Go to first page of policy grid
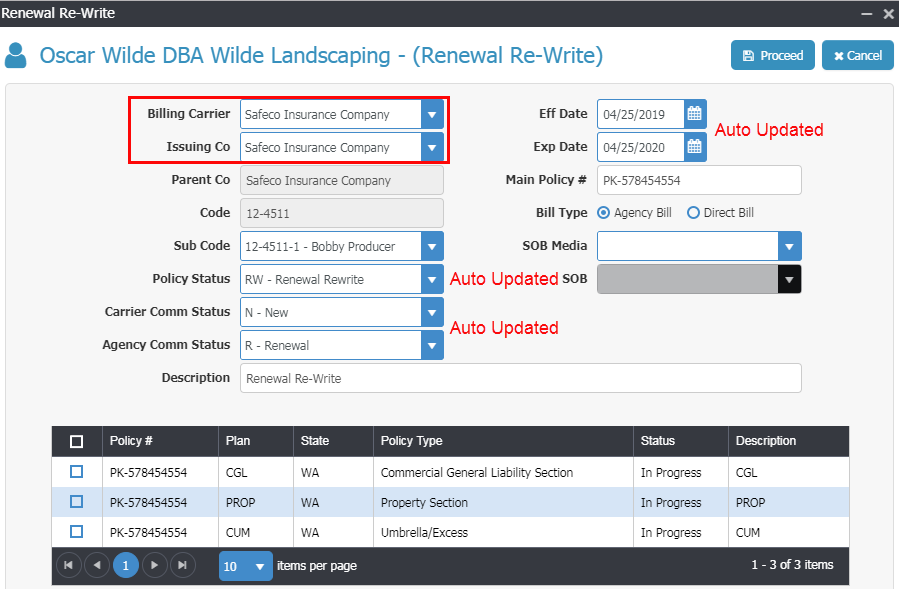899x589 pixels. (x=69, y=565)
